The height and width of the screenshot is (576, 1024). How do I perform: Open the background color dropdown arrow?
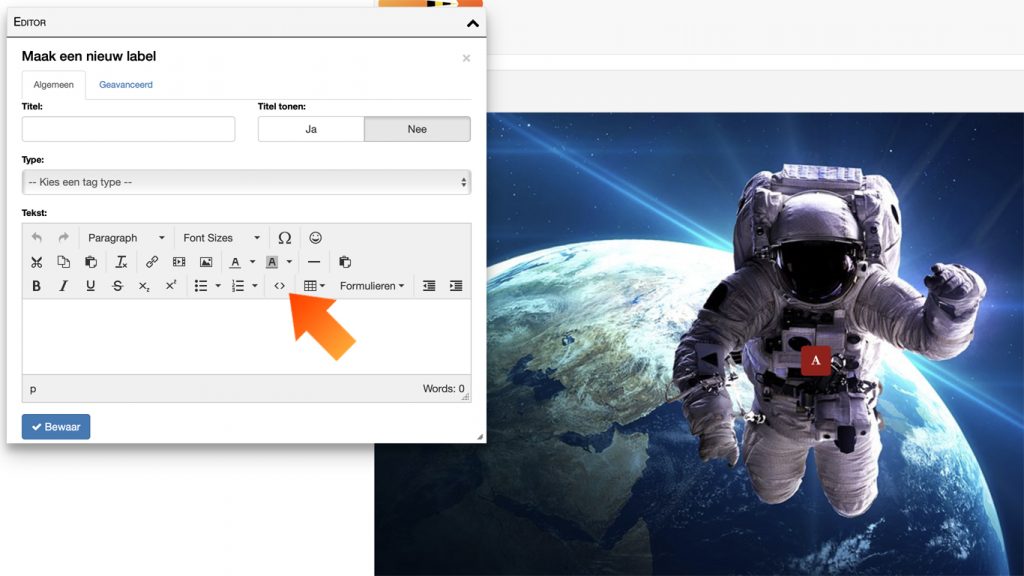tap(289, 262)
